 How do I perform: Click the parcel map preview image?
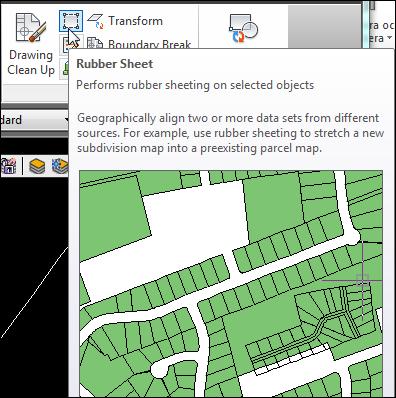click(x=231, y=284)
